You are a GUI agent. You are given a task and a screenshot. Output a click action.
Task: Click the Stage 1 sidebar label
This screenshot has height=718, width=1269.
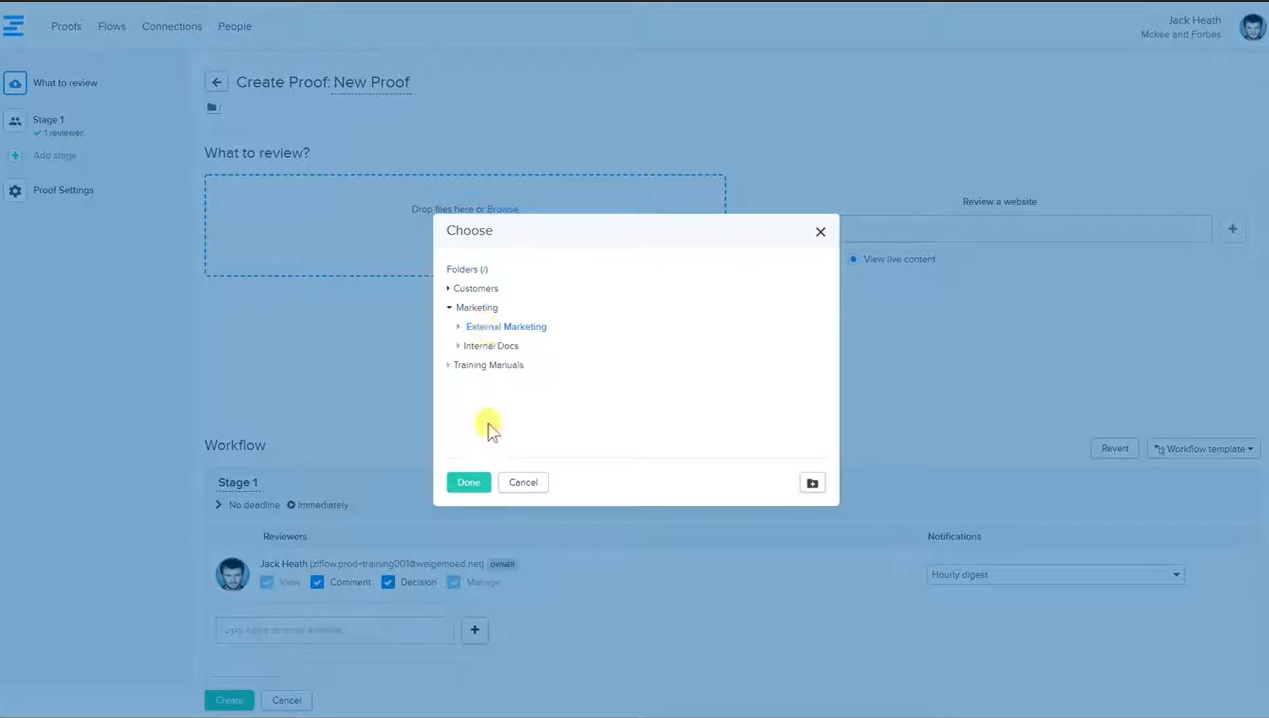point(48,120)
